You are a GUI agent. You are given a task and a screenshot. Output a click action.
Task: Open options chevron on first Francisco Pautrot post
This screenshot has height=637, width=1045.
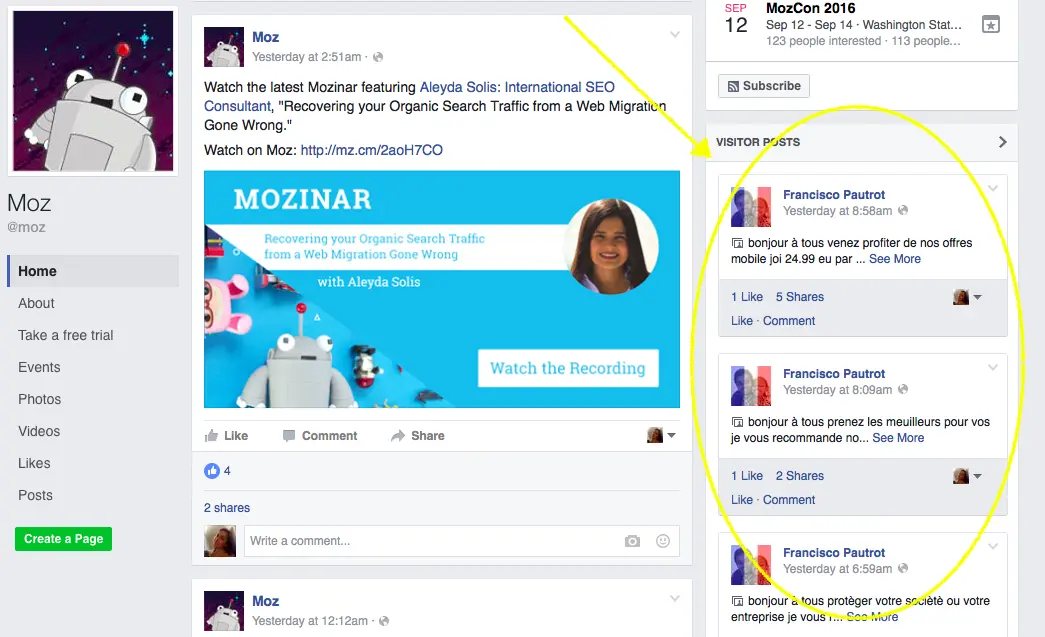click(993, 189)
